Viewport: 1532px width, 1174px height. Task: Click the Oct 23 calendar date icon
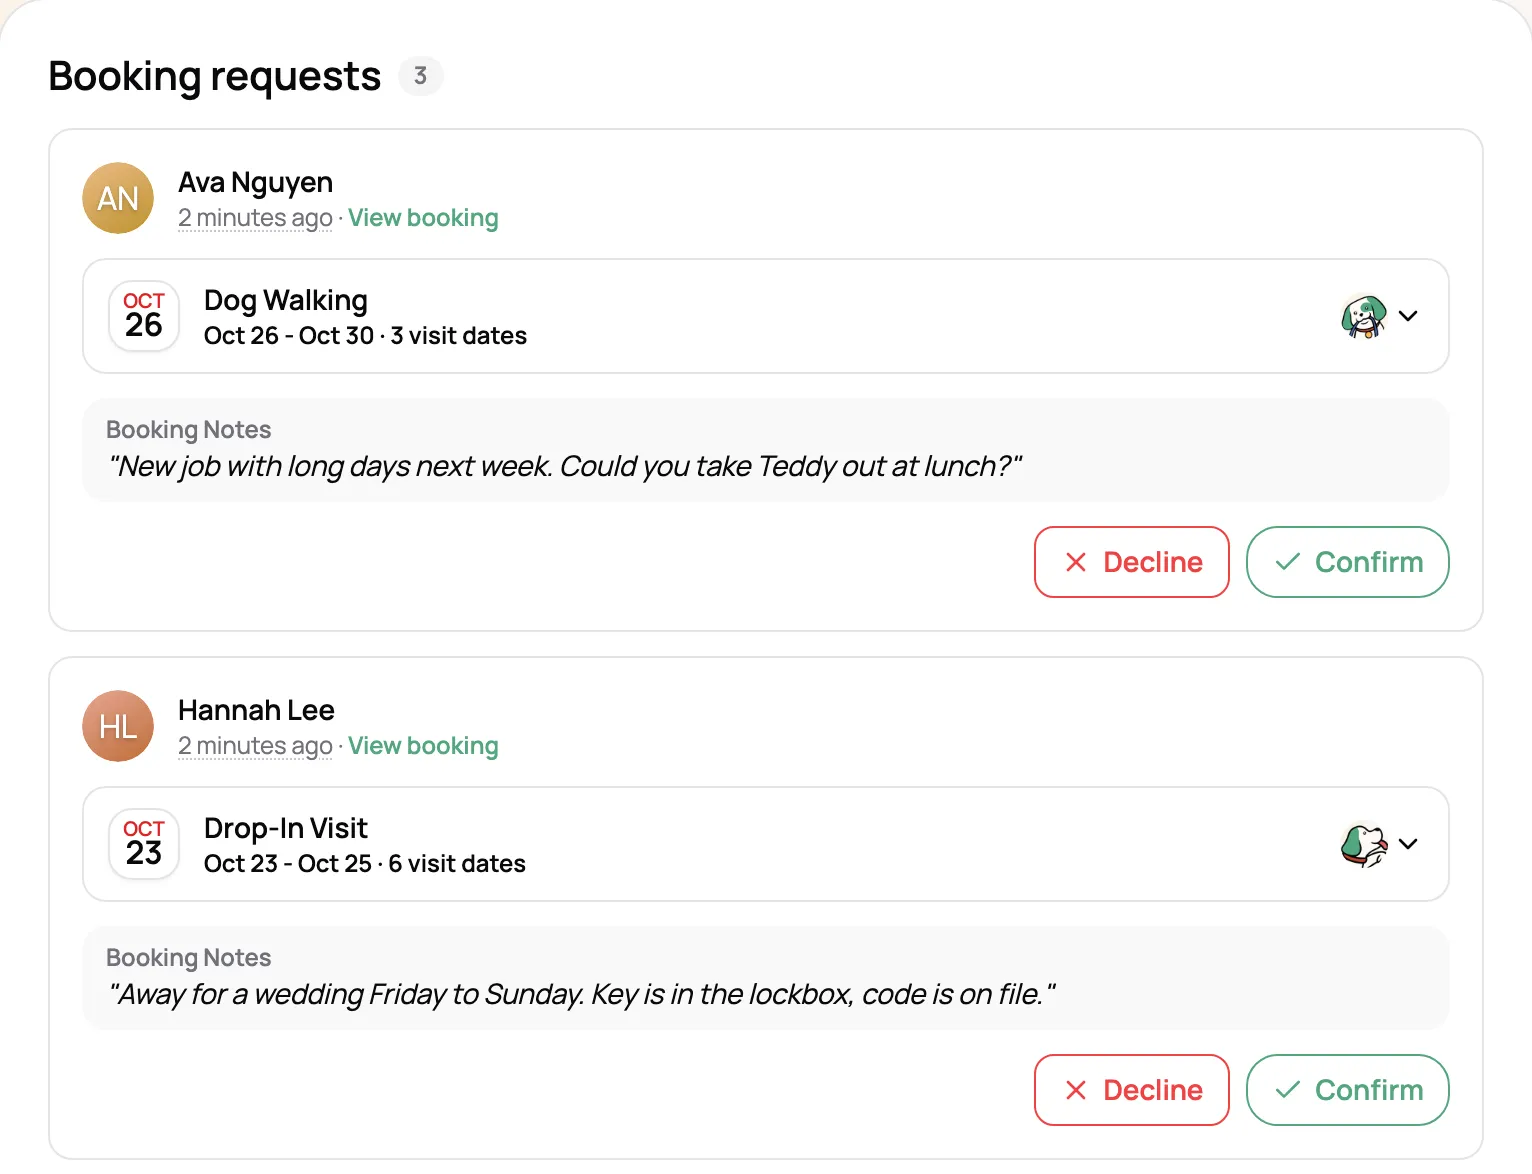tap(144, 844)
